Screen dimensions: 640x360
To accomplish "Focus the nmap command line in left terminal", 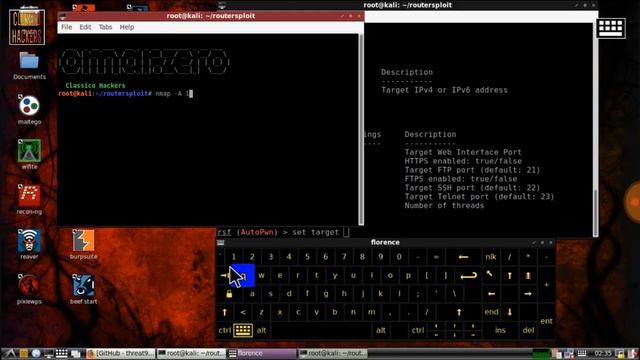I will pyautogui.click(x=126, y=93).
